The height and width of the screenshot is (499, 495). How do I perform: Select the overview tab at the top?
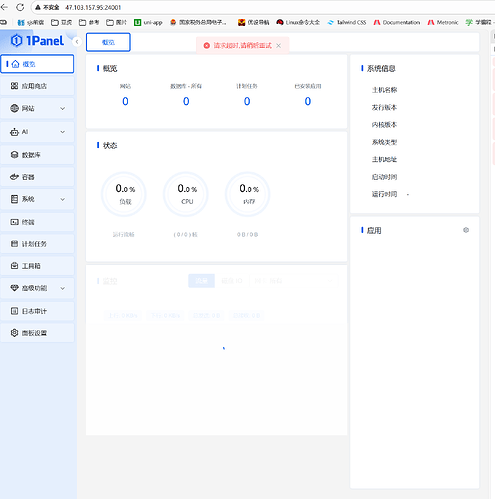(x=108, y=42)
